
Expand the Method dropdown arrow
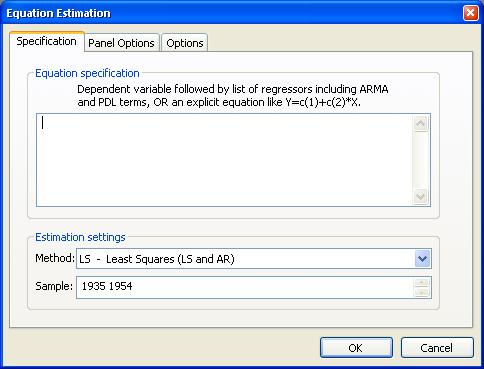(422, 259)
